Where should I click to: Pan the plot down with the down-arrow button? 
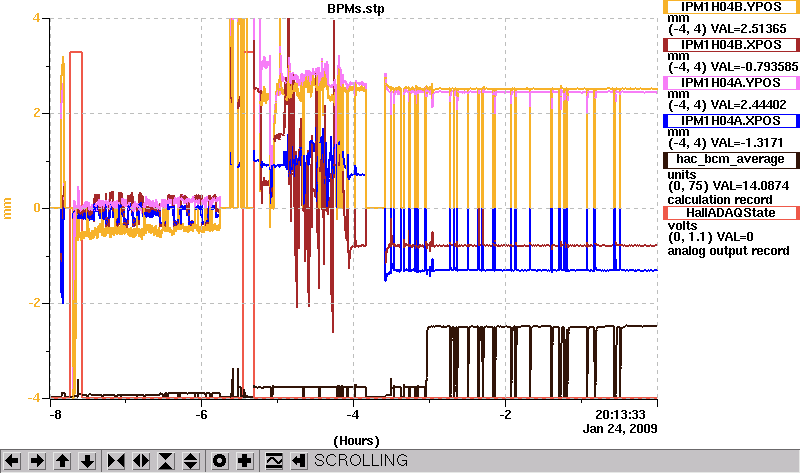pos(87,461)
